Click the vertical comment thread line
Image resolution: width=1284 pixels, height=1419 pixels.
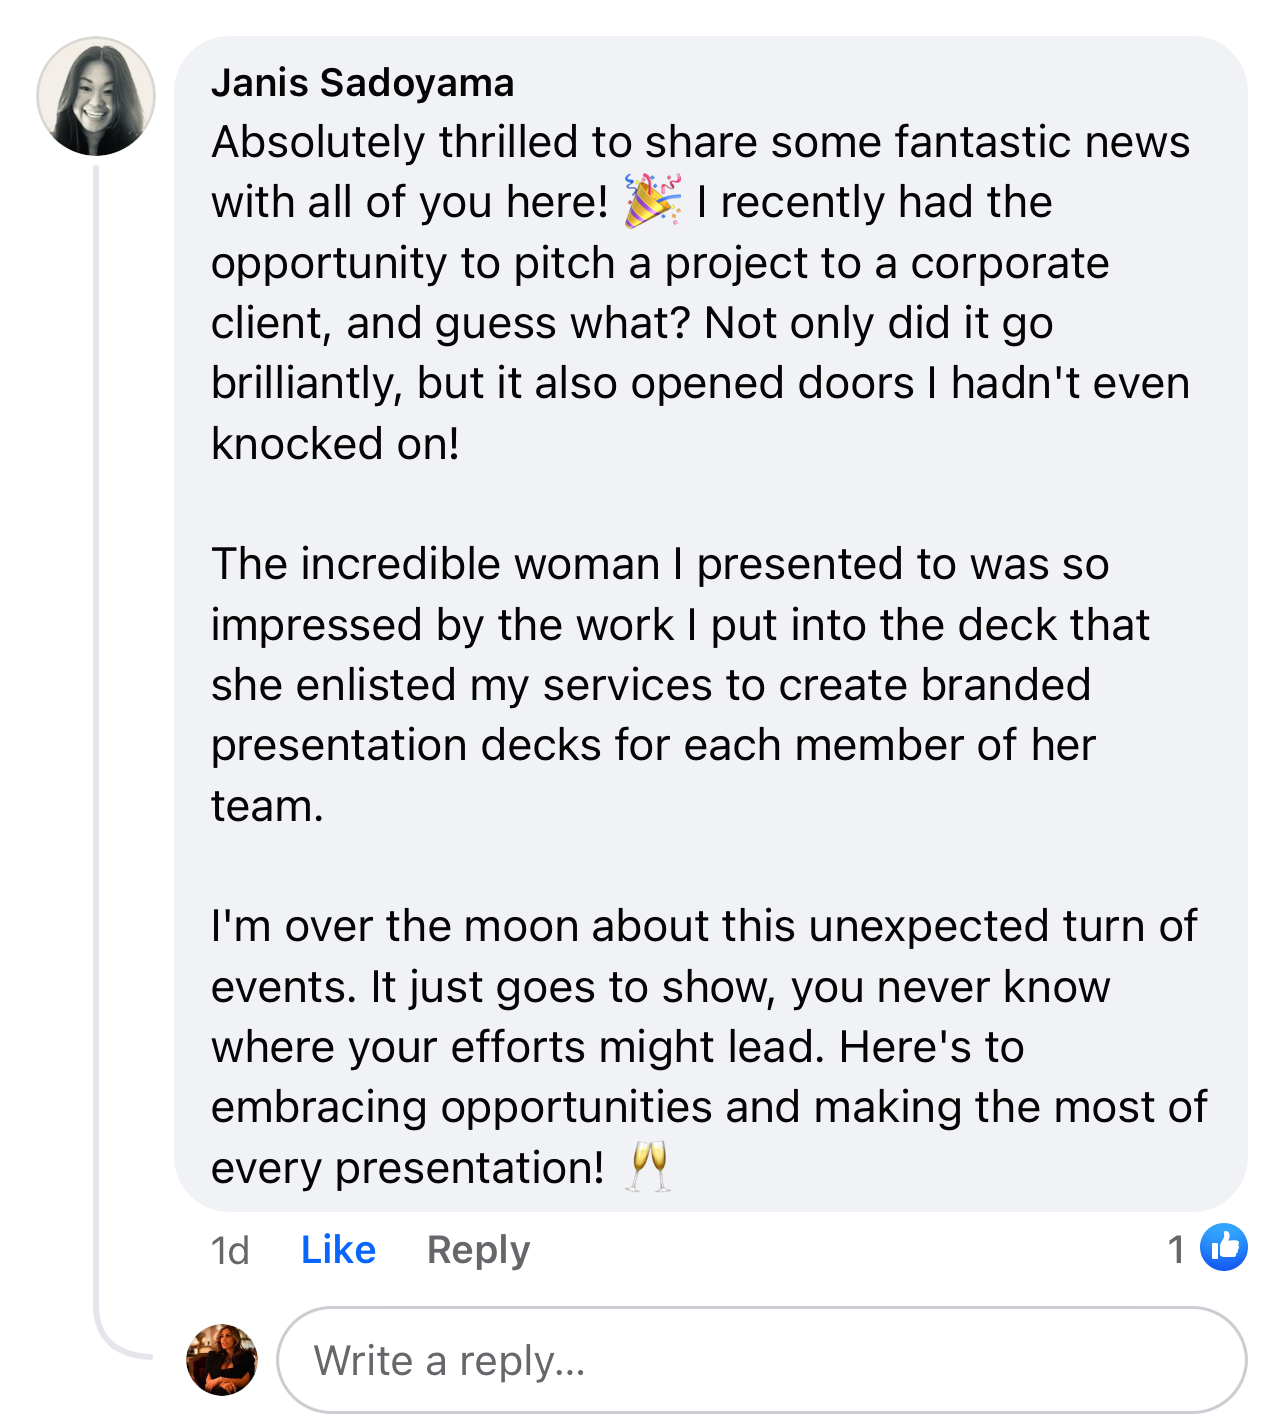pos(96,700)
